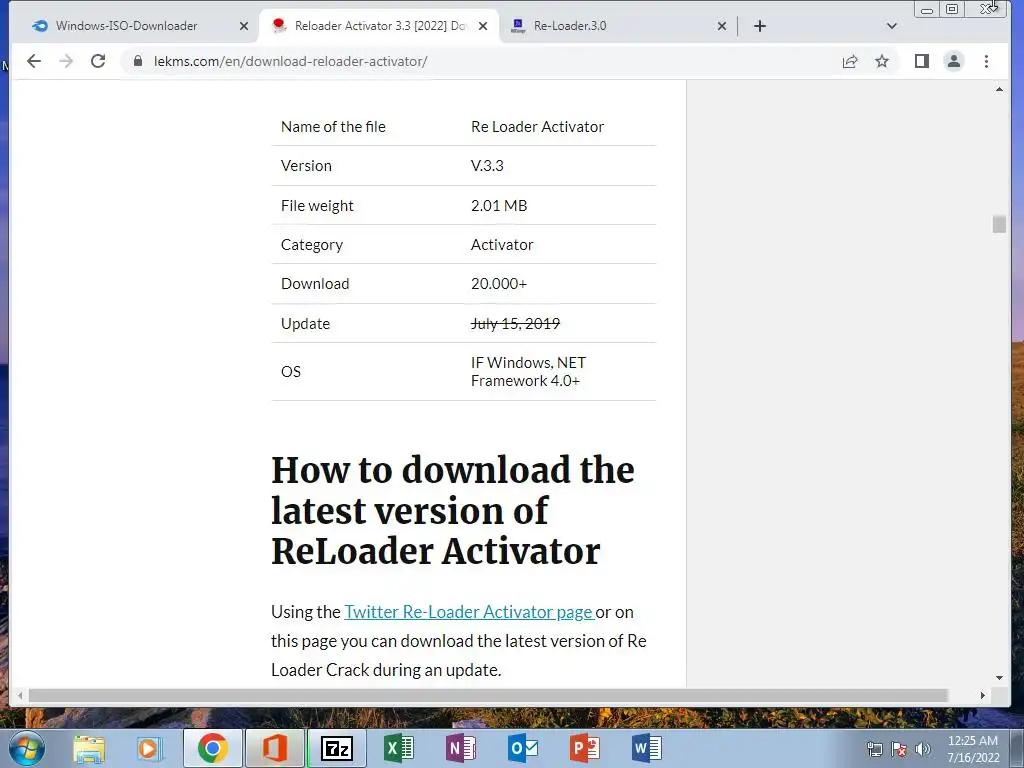The width and height of the screenshot is (1024, 768).
Task: Launch PowerPoint from the taskbar
Action: coord(584,748)
